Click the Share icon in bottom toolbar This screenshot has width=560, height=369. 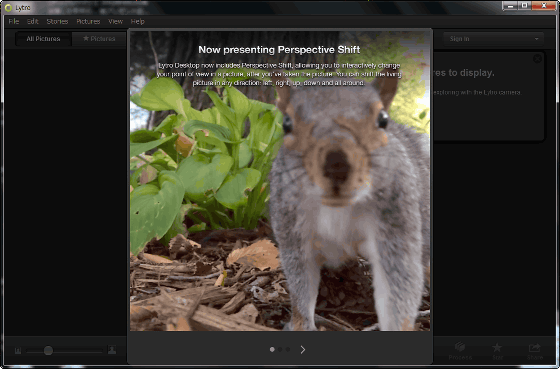(534, 347)
